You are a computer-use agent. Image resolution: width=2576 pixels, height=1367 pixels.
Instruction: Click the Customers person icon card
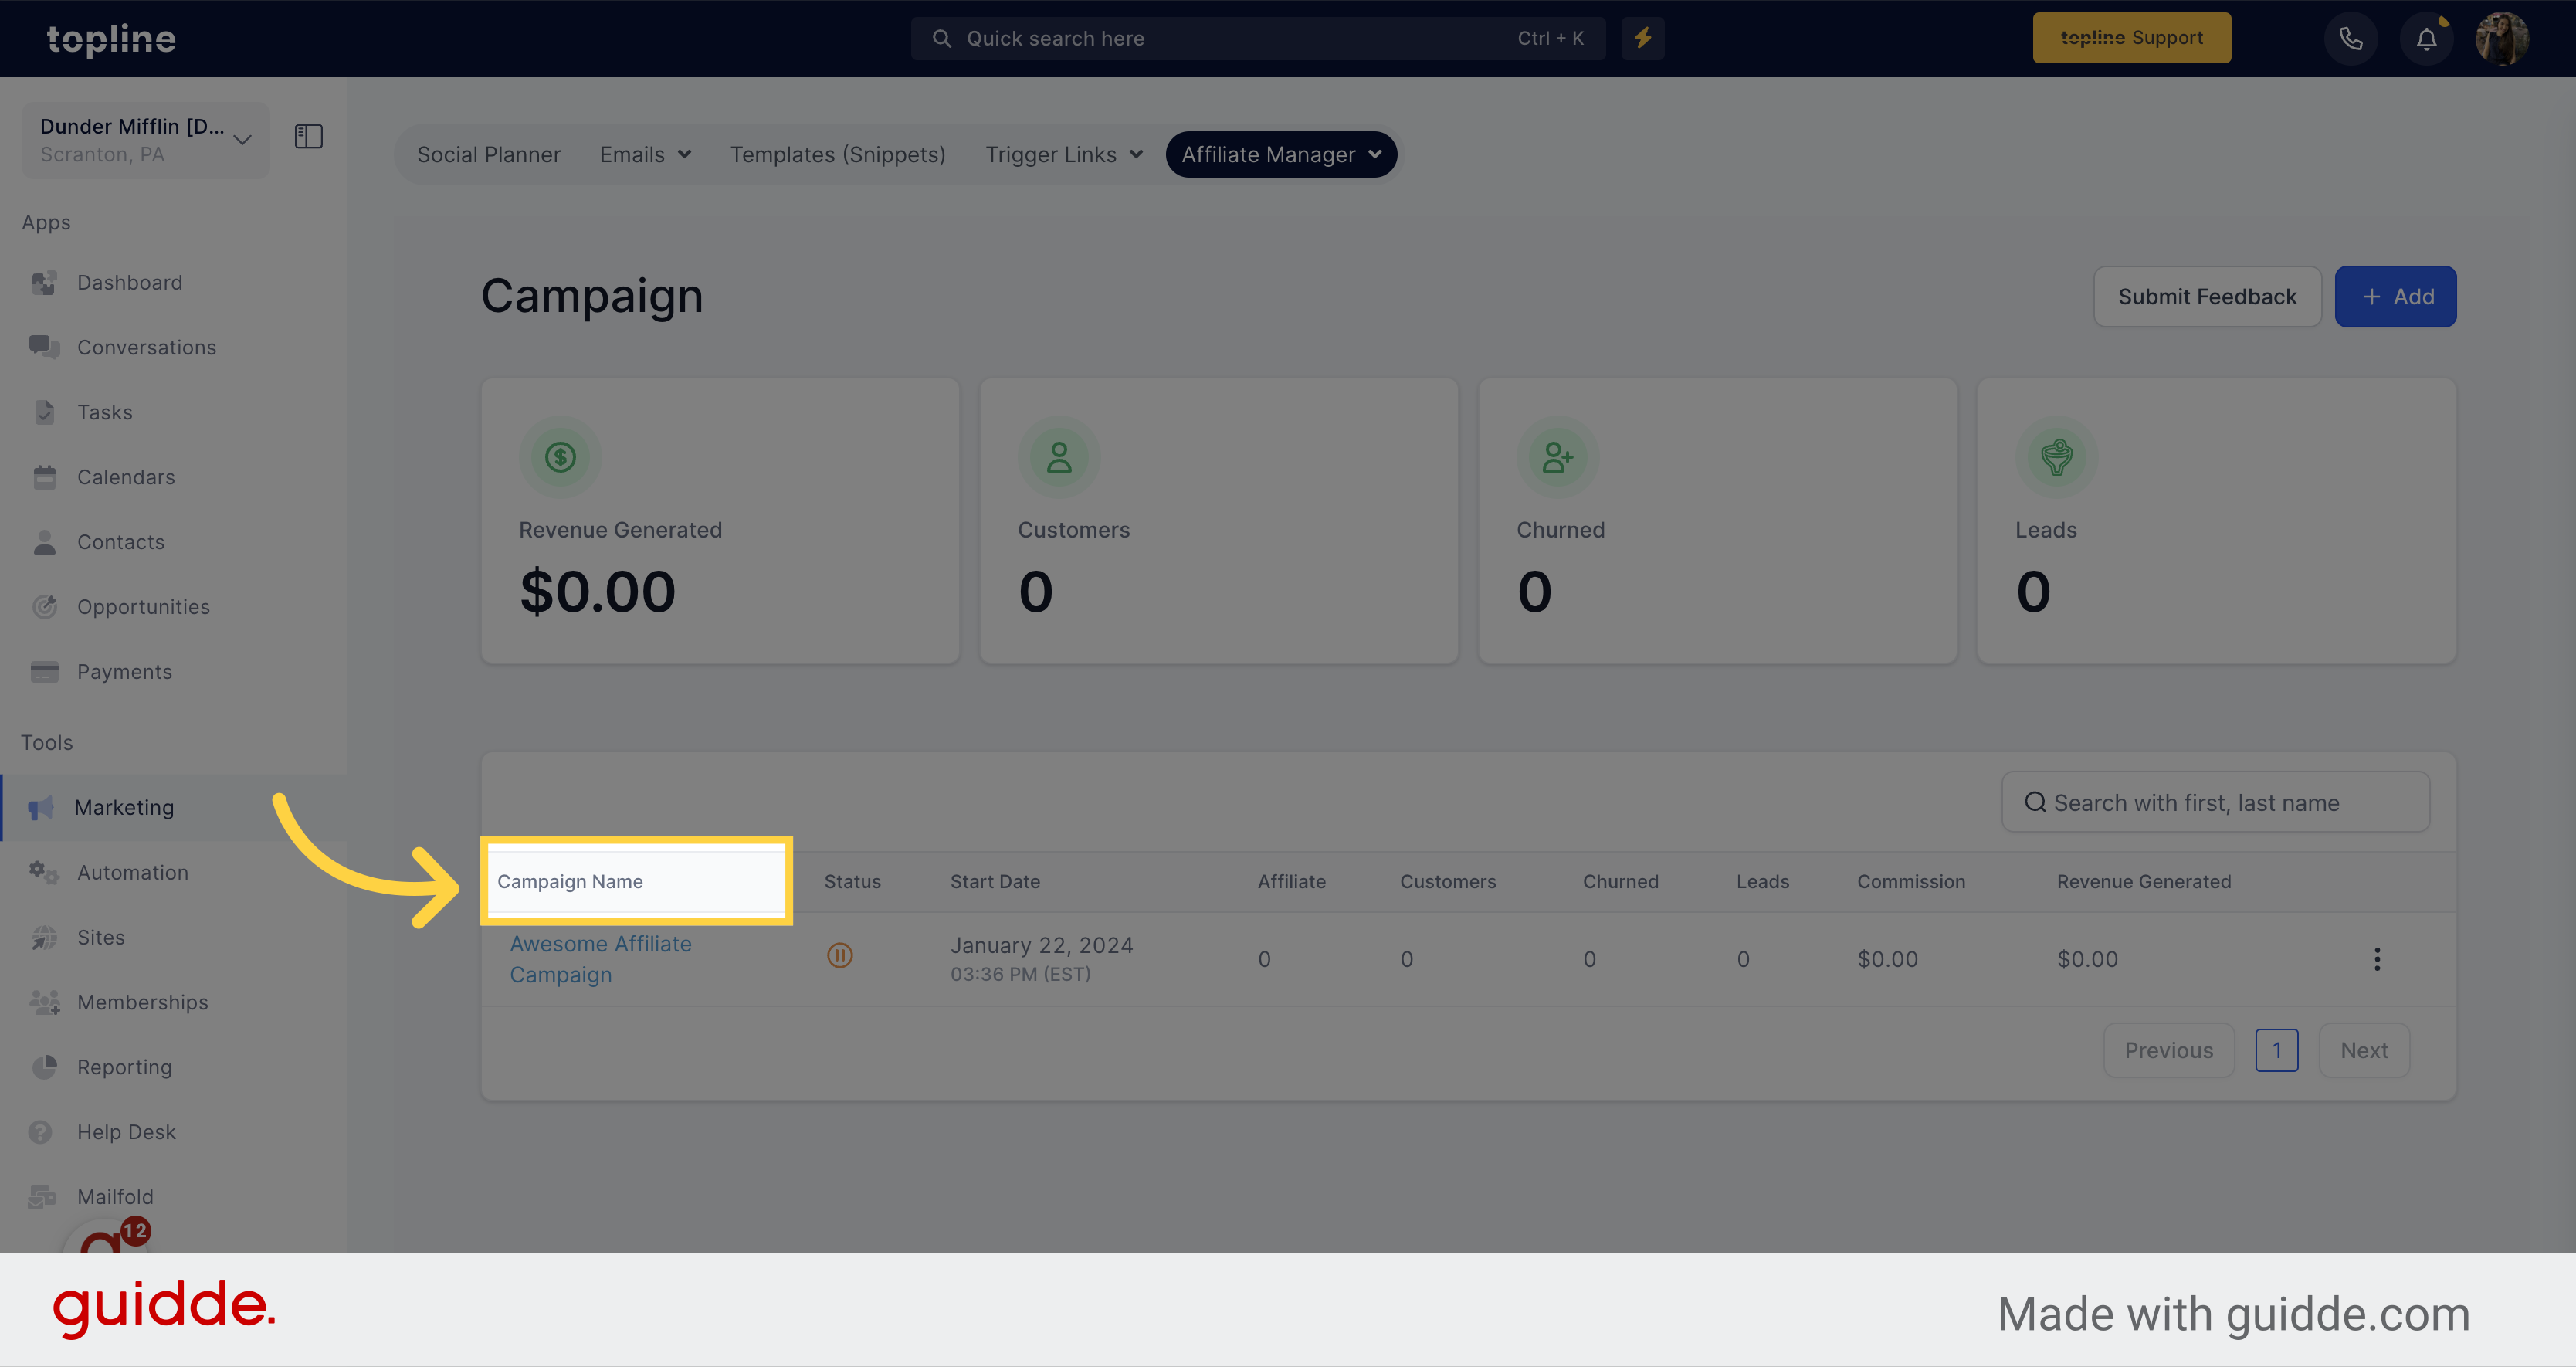(1059, 458)
